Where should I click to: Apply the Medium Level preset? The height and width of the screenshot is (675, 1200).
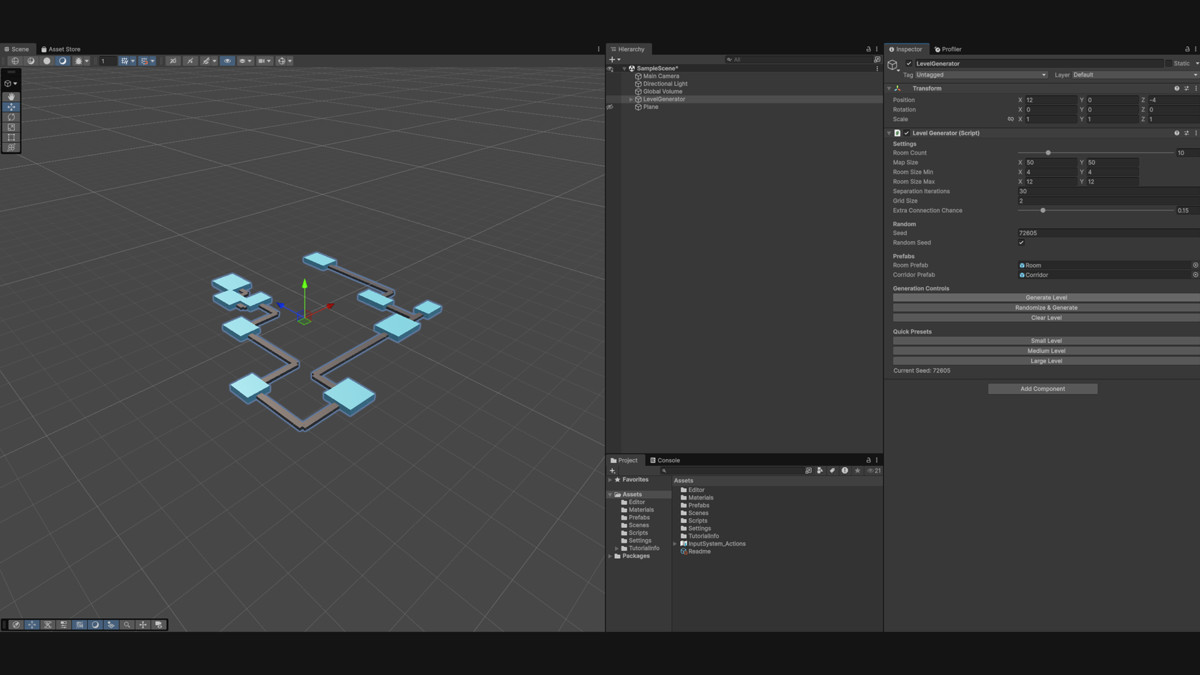coord(1046,351)
